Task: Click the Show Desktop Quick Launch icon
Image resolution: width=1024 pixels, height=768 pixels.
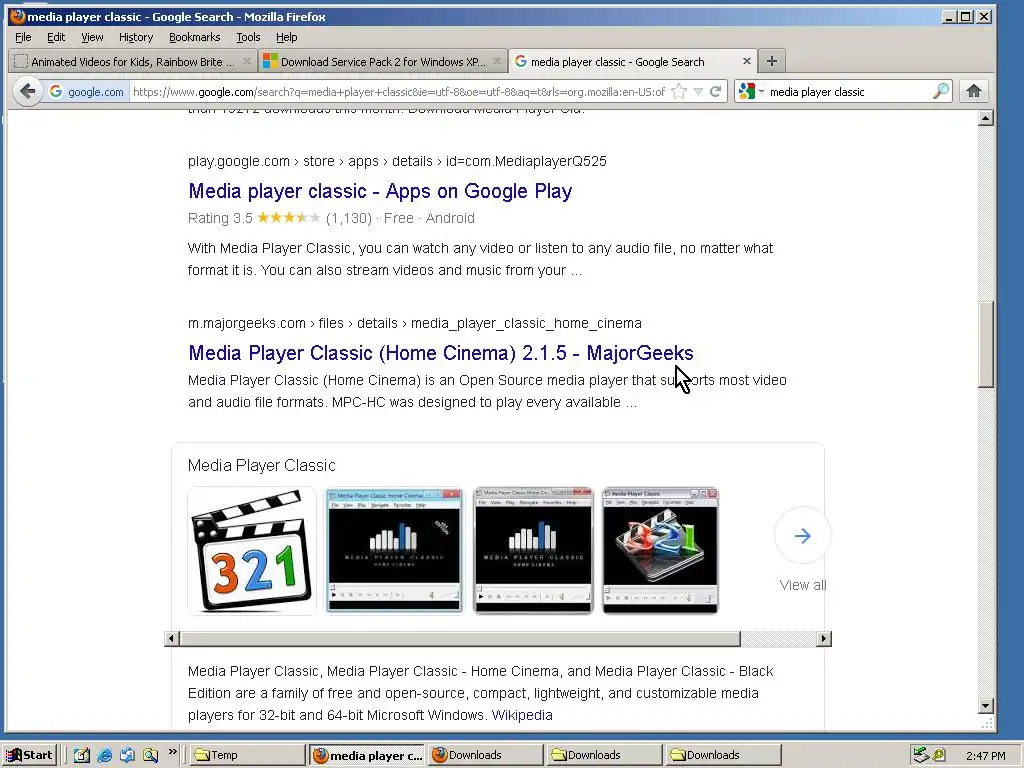Action: [127, 755]
